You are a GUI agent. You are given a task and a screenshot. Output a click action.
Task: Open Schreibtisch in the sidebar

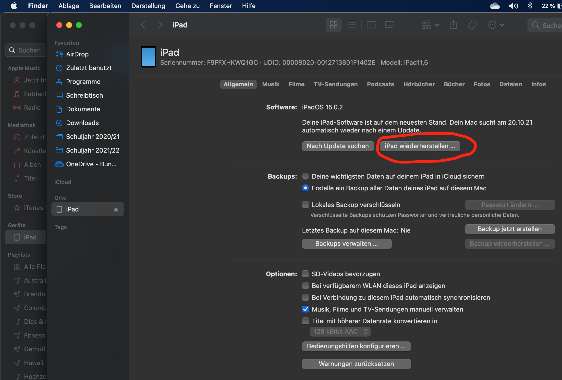pyautogui.click(x=80, y=95)
